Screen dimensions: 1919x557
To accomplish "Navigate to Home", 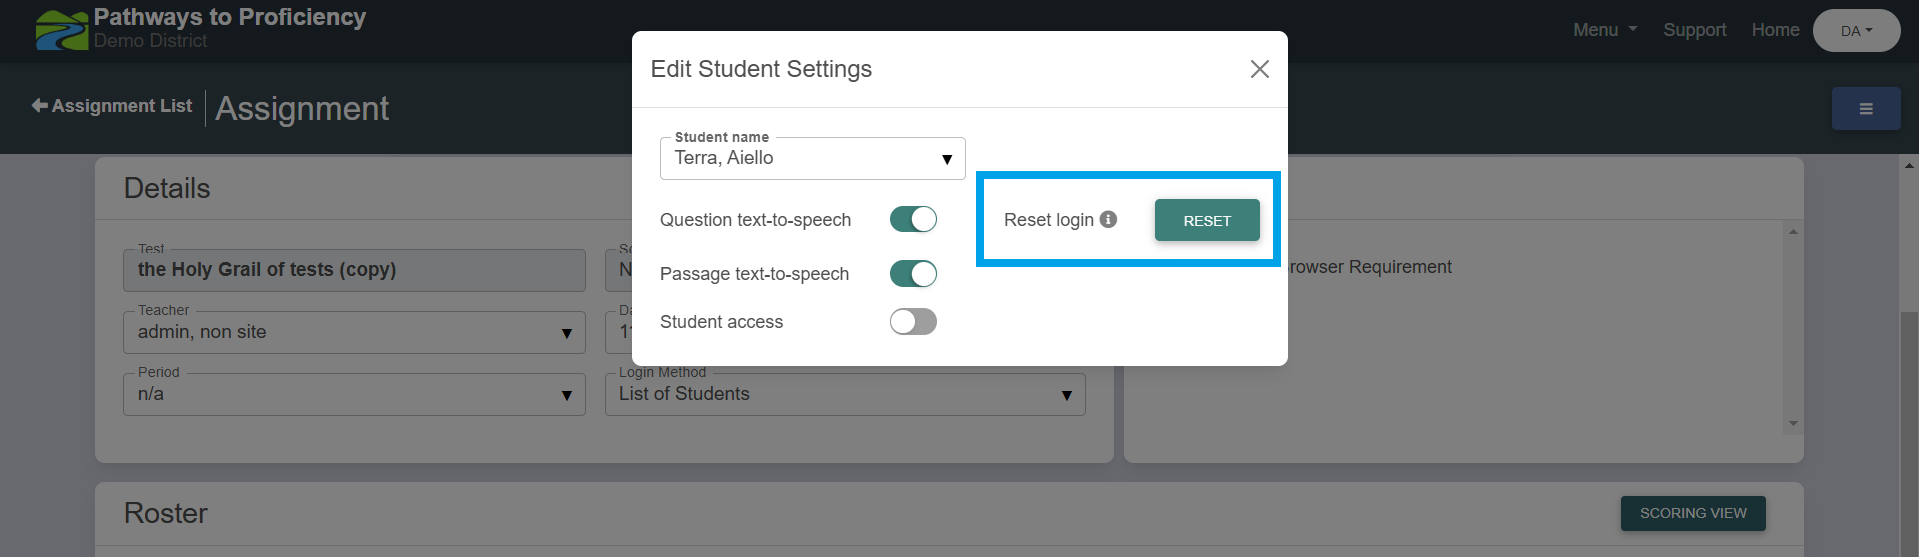I will pos(1775,30).
